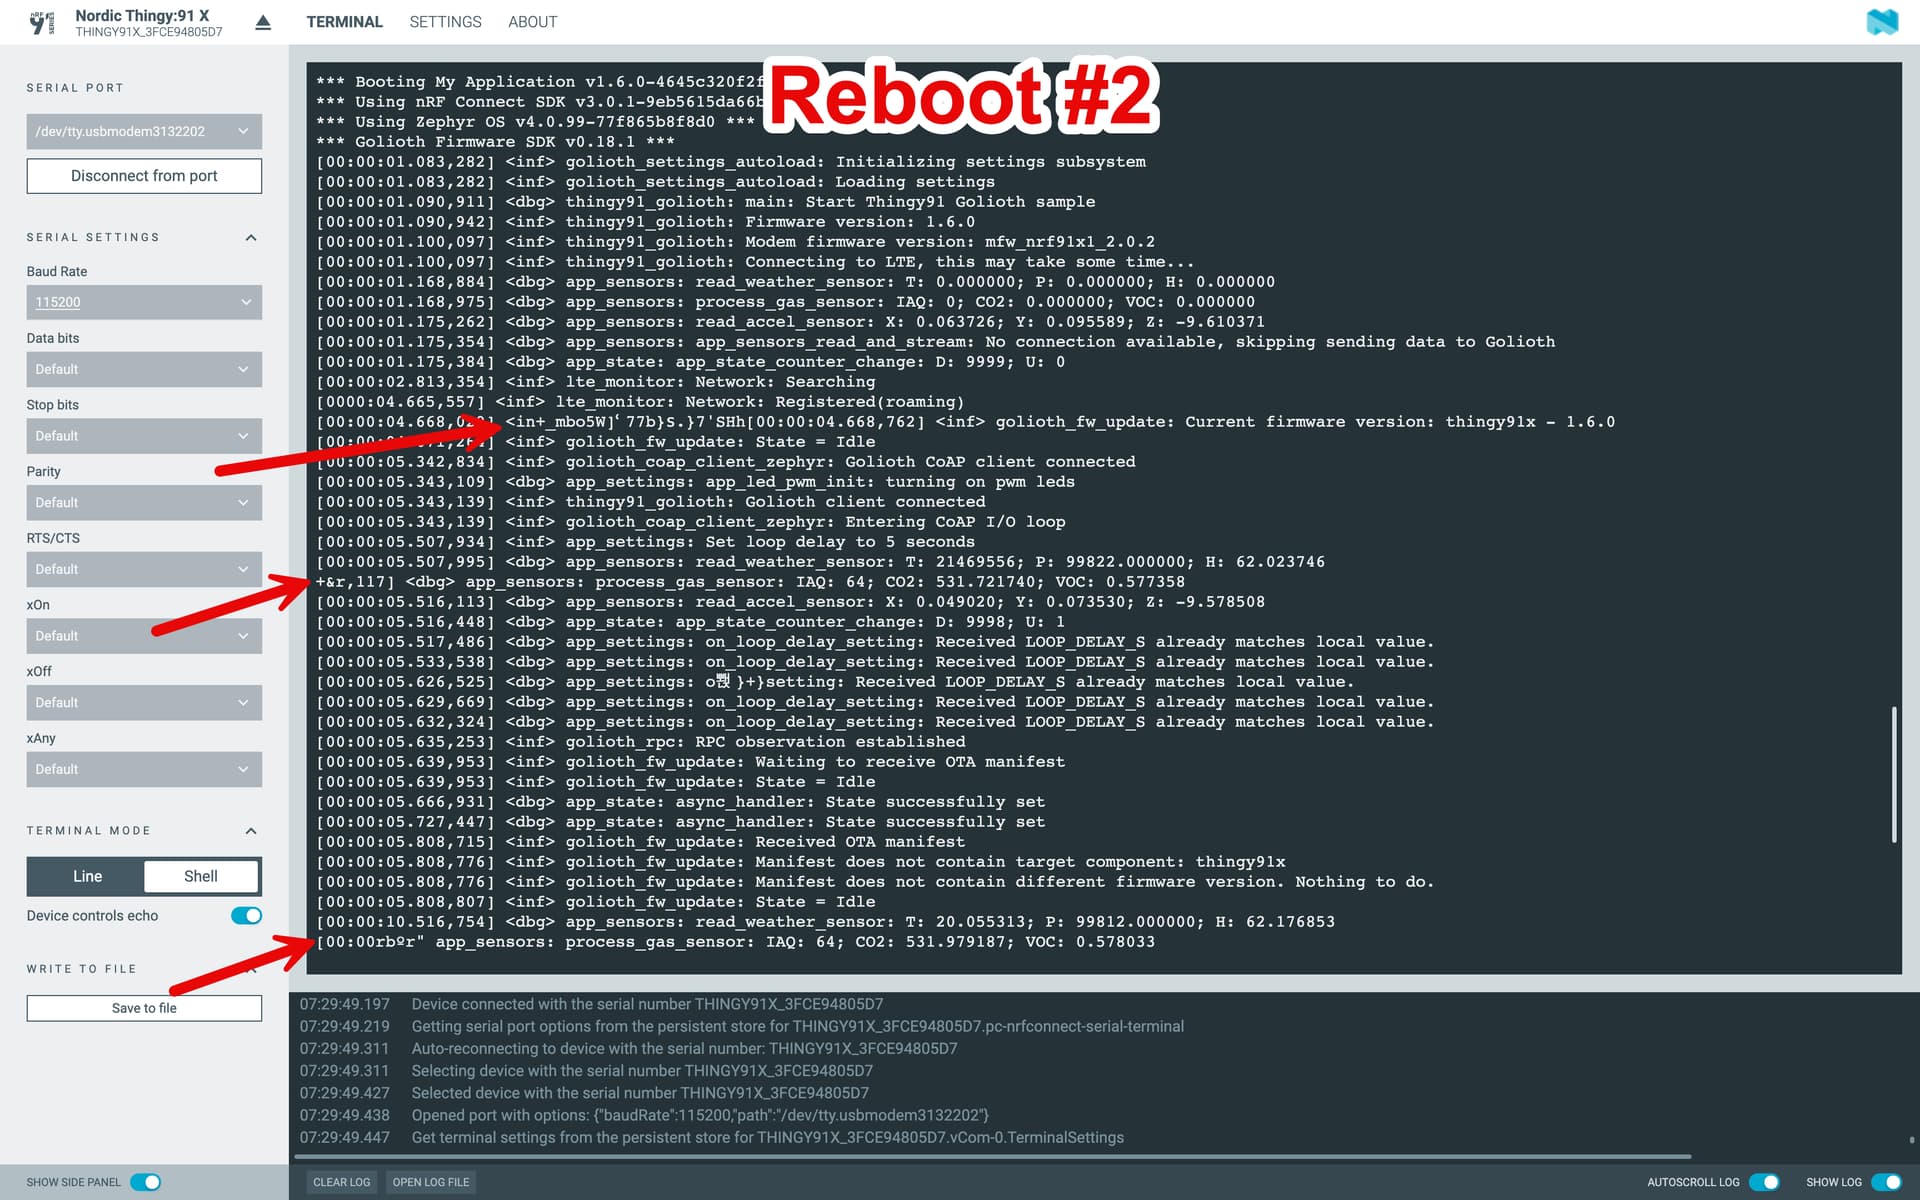Click log entry 'Auto-reconnecting to device'

click(684, 1049)
